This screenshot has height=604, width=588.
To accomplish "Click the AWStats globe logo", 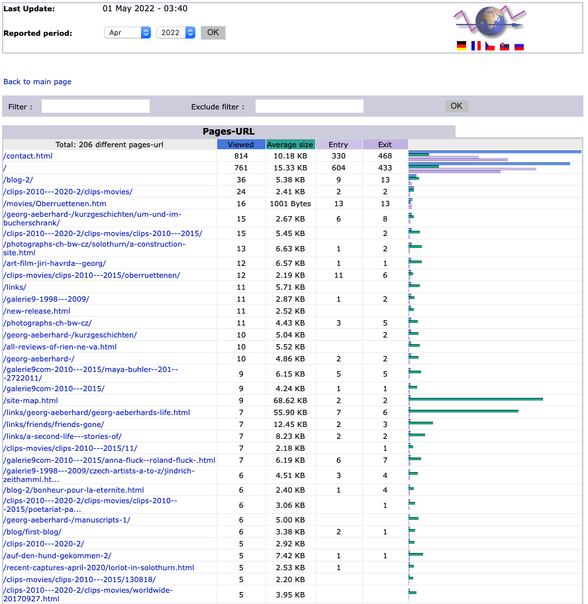I will pyautogui.click(x=490, y=21).
